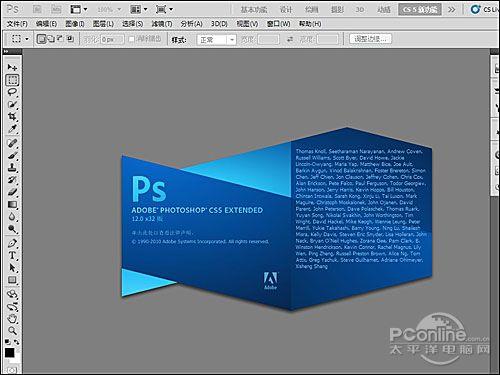Select the Rectangular Marquee tool in toolbox
The width and height of the screenshot is (500, 375).
click(12, 80)
